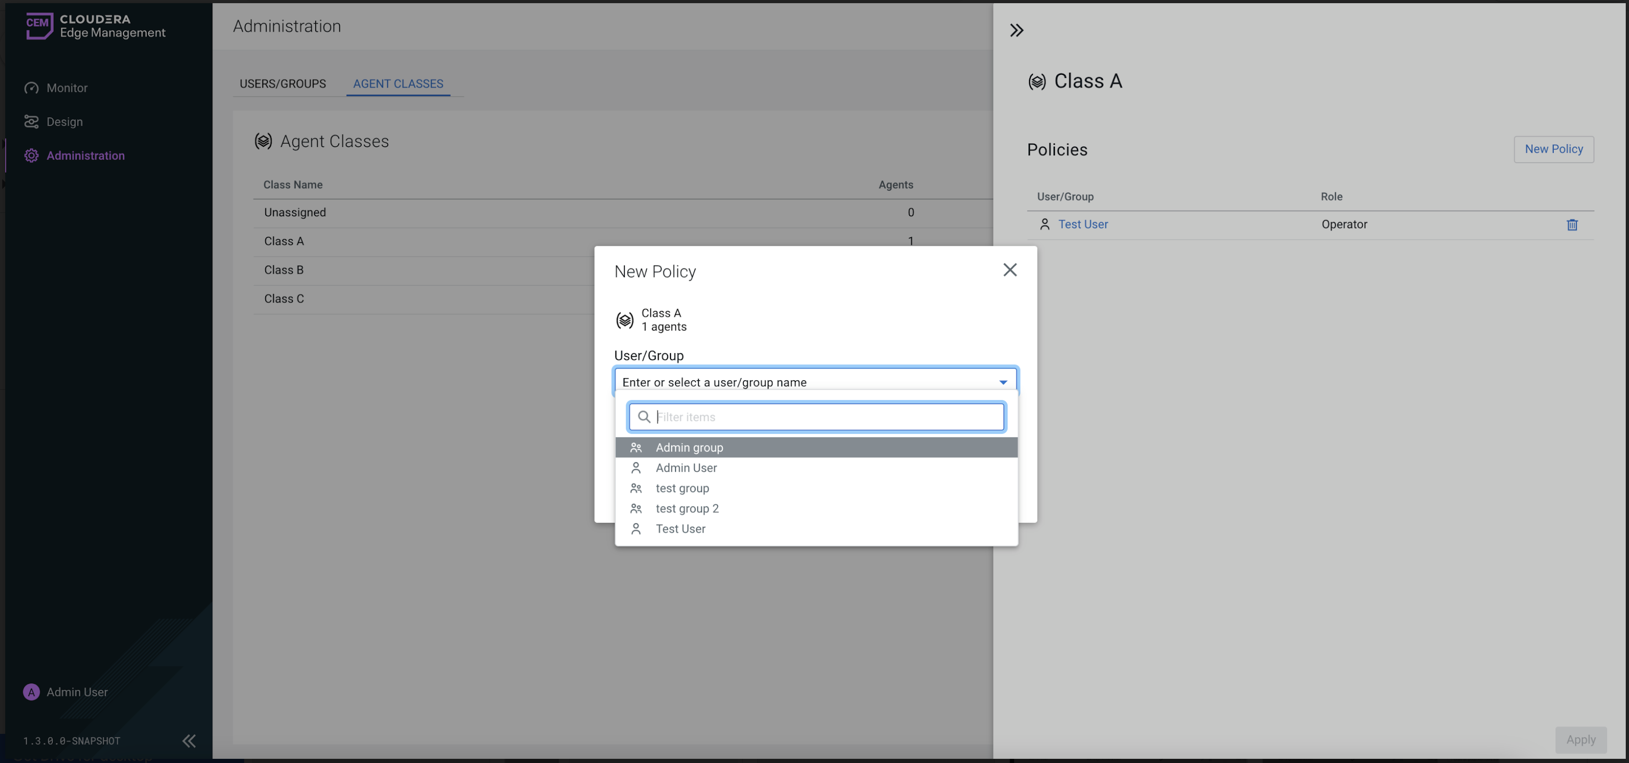Click the Cloudera Edge Management logo
Viewport: 1629px width, 763px height.
(x=94, y=26)
